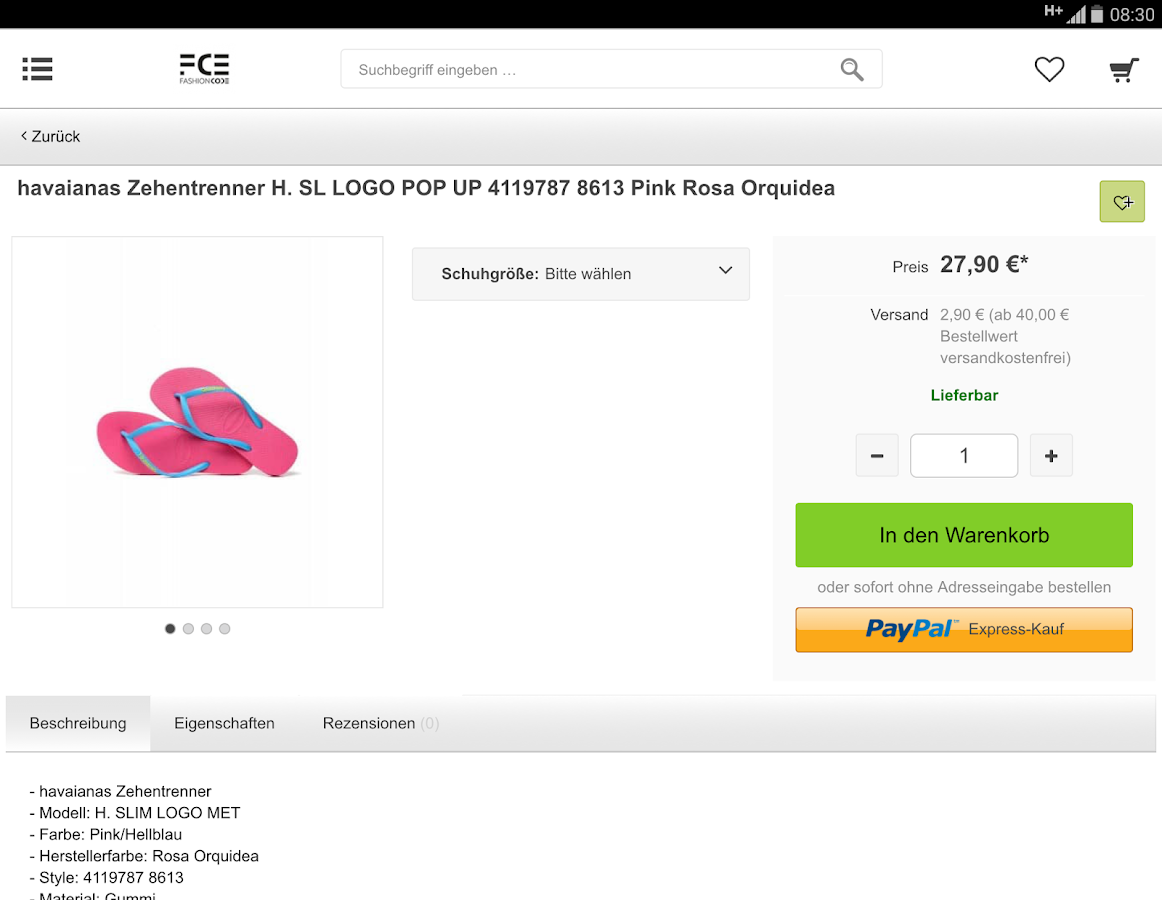The width and height of the screenshot is (1162, 900).
Task: Switch to the Eigenschaften tab
Action: click(x=224, y=723)
